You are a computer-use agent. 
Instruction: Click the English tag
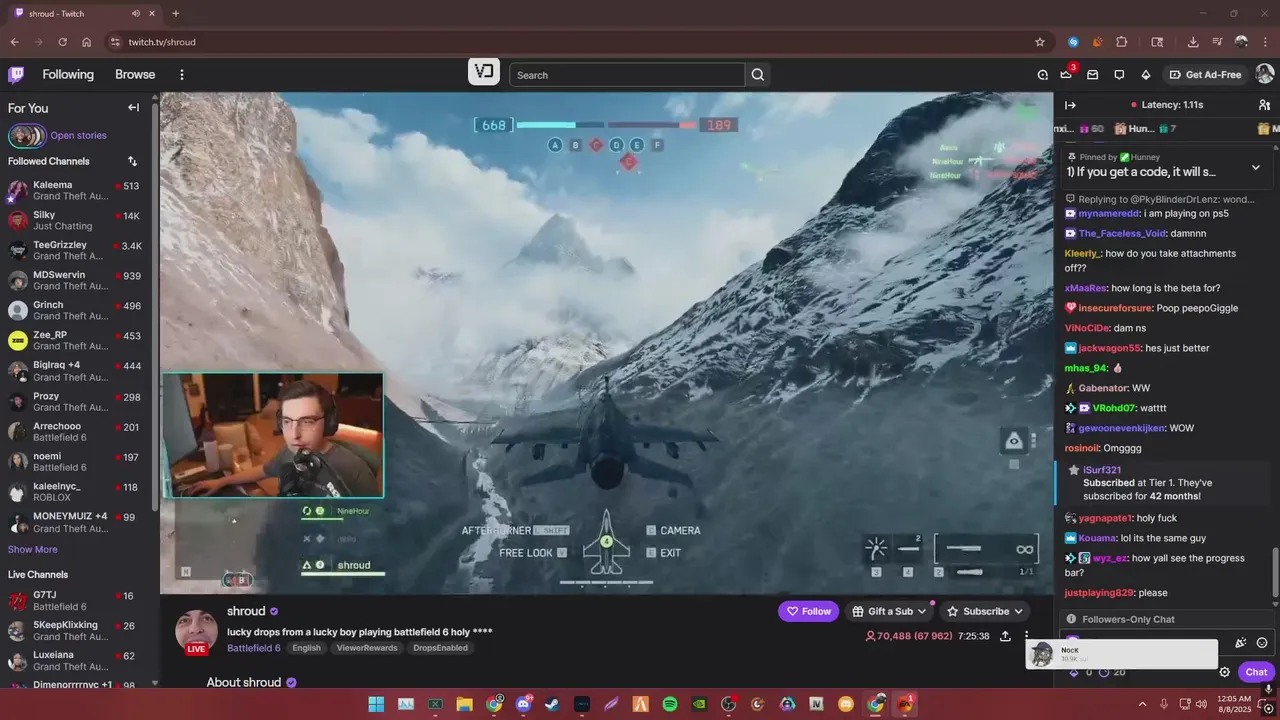tap(307, 648)
